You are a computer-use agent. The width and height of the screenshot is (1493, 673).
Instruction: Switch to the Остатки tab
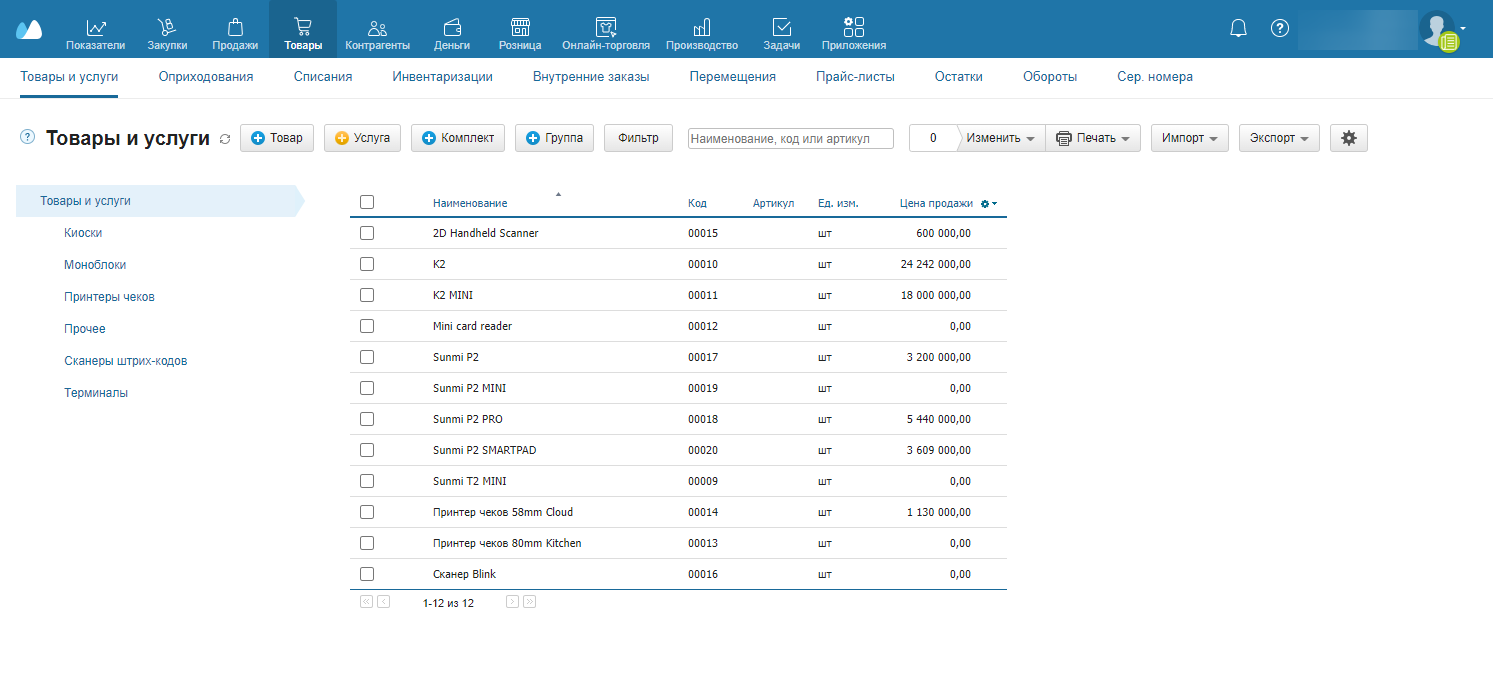(x=958, y=77)
